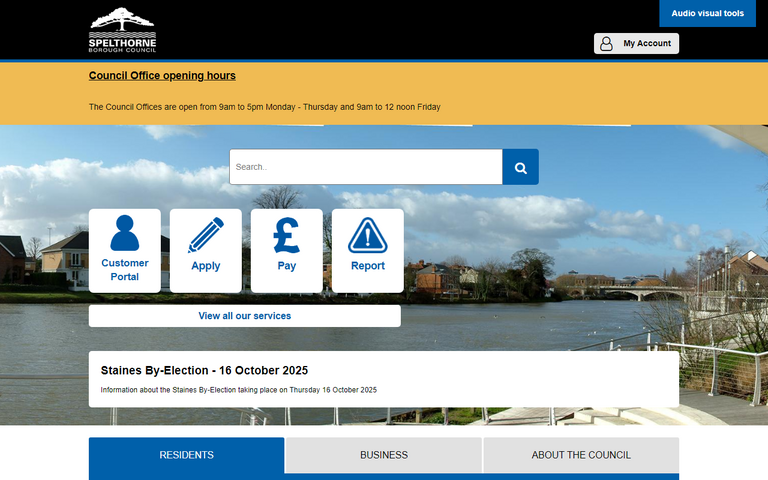Switch to the Residents tab

(x=186, y=455)
